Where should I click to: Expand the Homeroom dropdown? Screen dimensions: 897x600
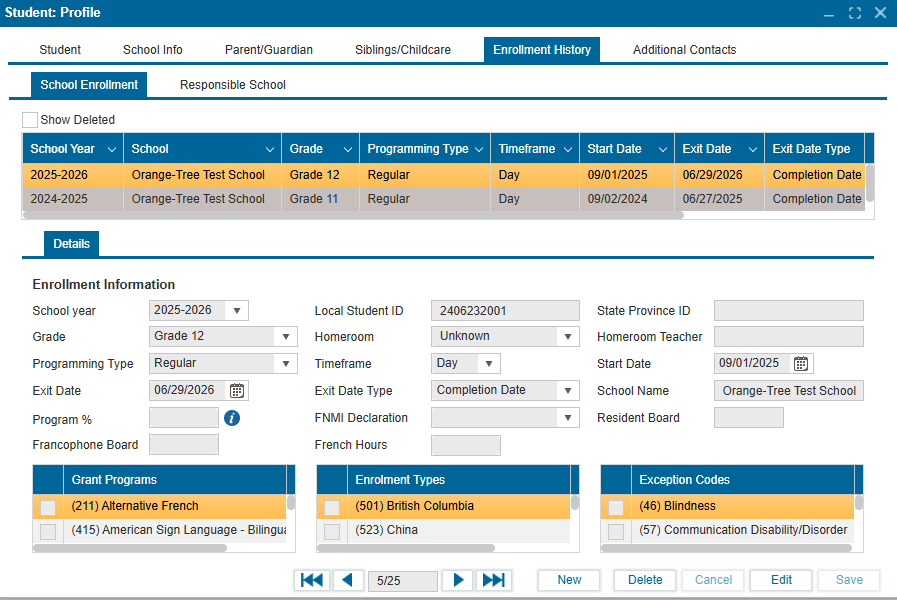coord(568,337)
